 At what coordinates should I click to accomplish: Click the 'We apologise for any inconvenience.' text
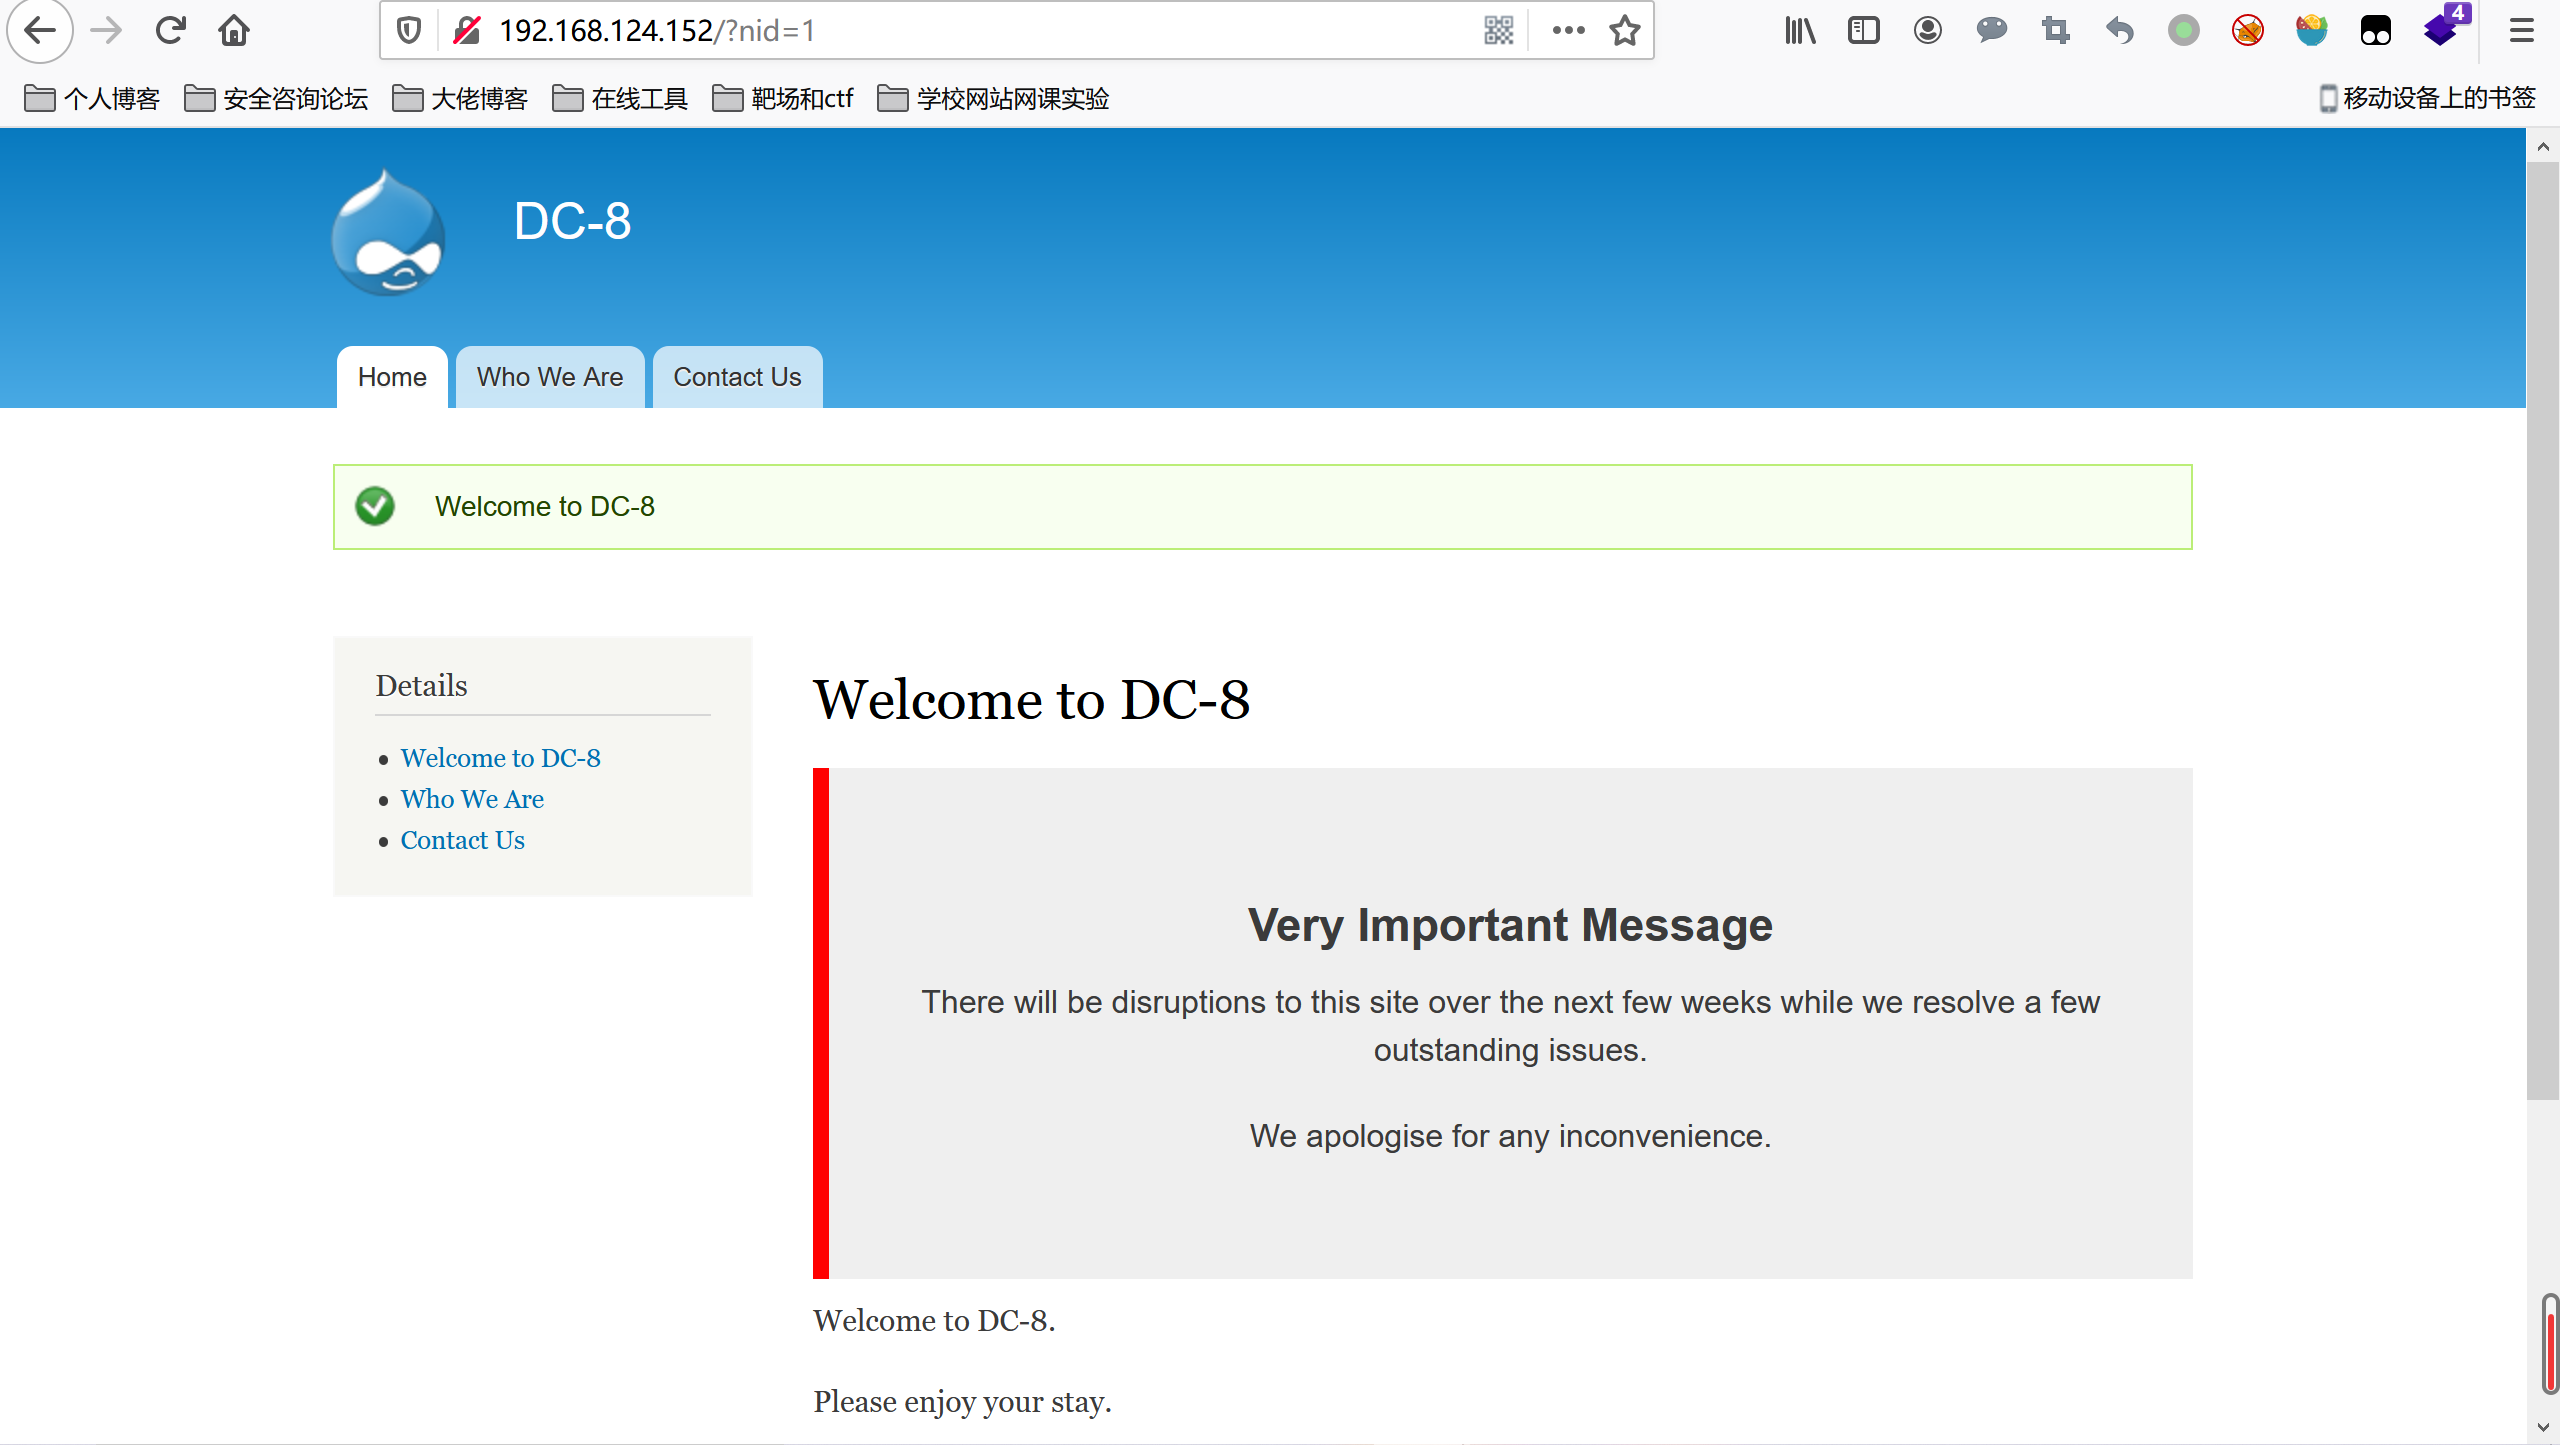(x=1510, y=1136)
